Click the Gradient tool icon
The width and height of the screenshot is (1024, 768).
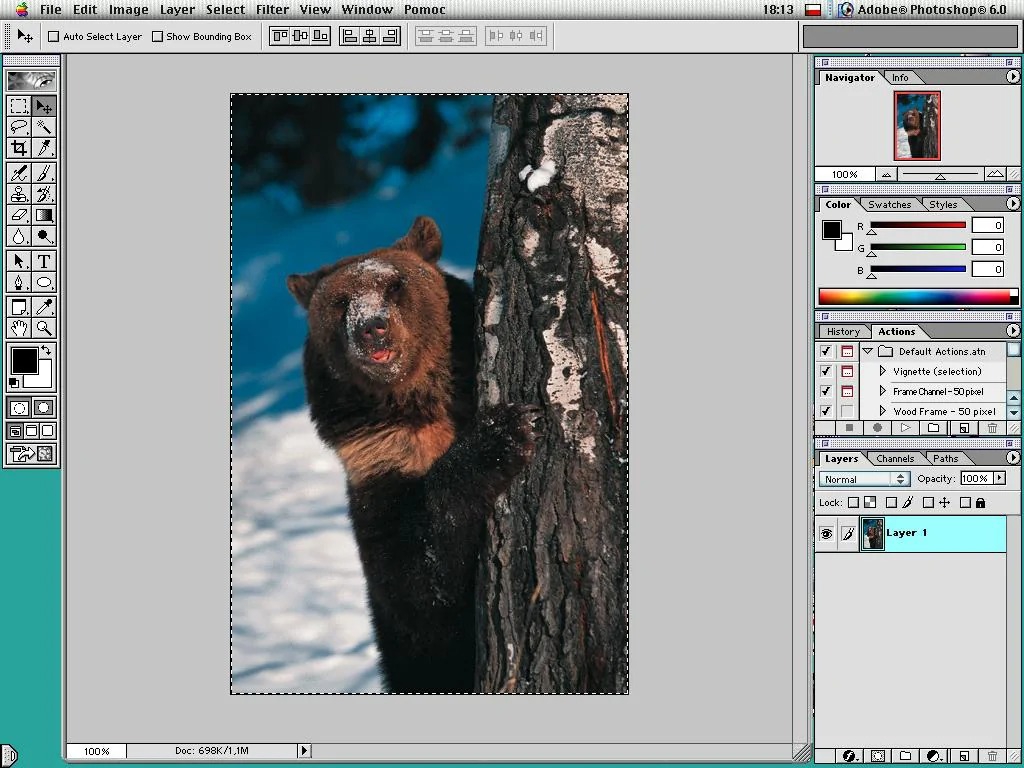coord(44,215)
